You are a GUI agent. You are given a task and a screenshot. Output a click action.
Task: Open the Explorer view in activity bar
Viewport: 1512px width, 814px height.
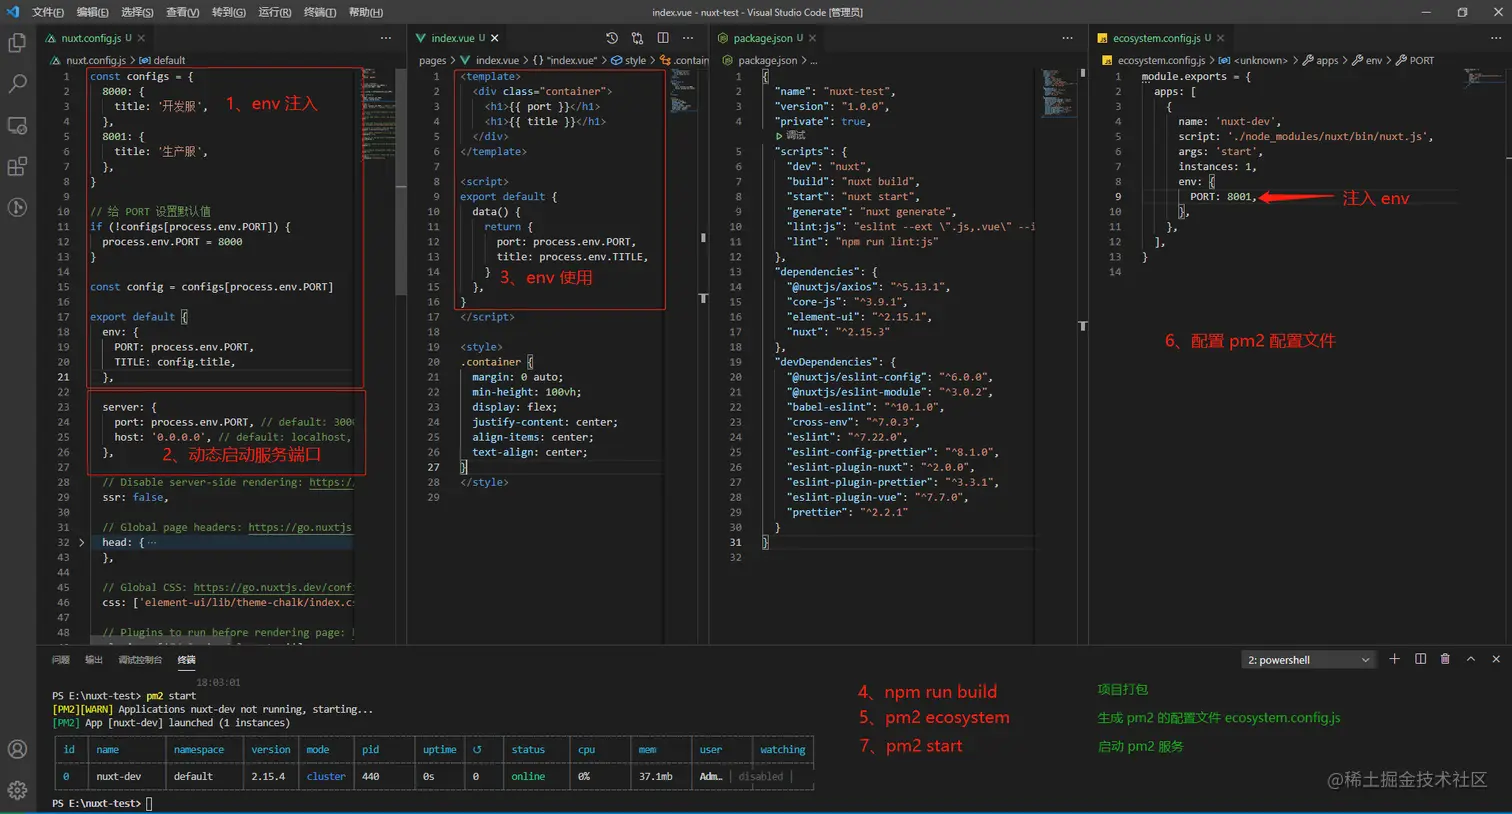tap(17, 43)
